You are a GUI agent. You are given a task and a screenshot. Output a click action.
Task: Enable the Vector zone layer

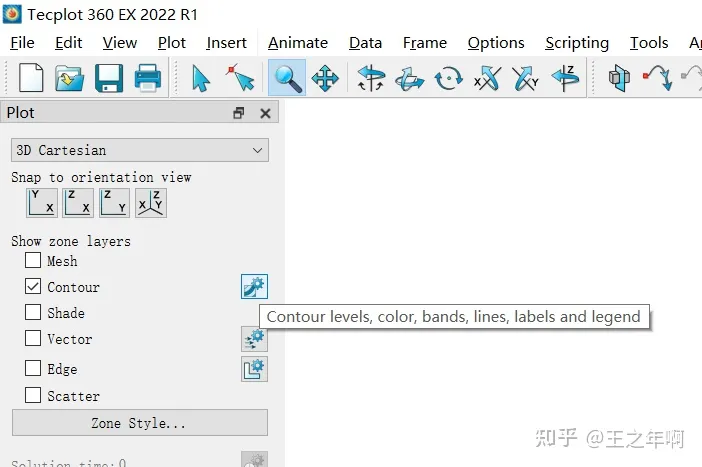coord(33,338)
